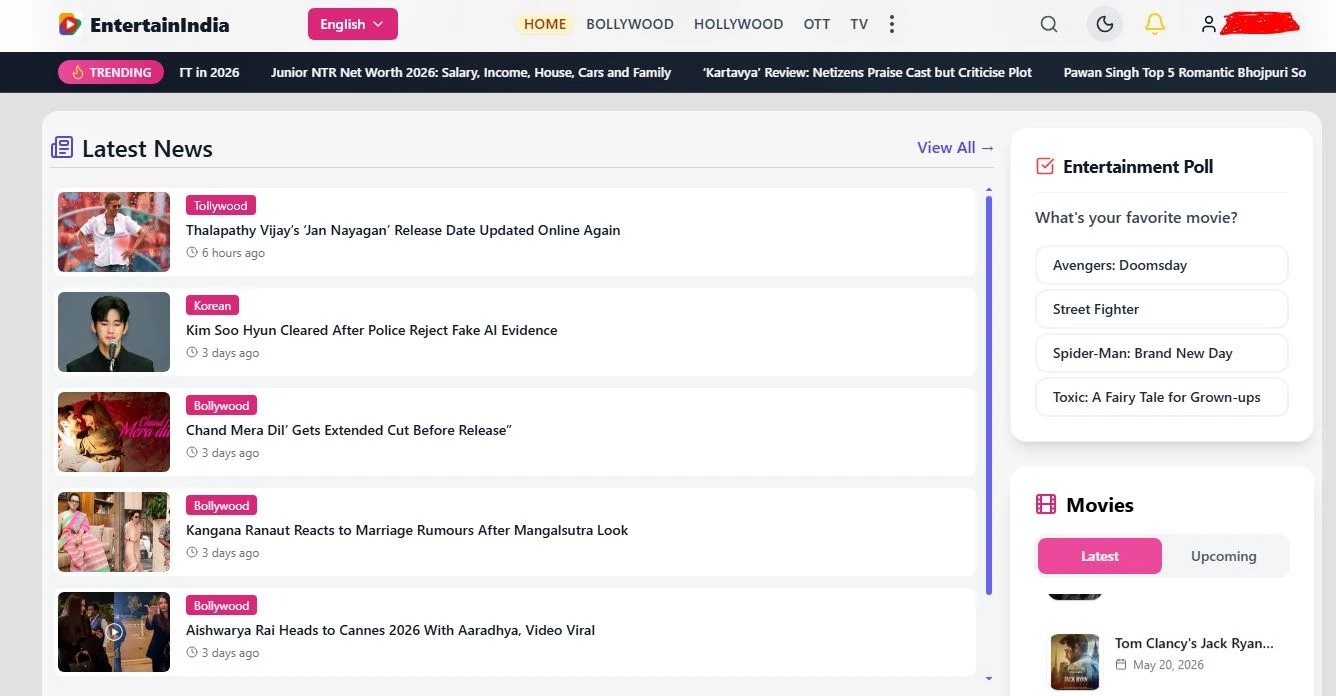Open the search magnifier icon
Viewport: 1336px width, 696px height.
pos(1048,24)
